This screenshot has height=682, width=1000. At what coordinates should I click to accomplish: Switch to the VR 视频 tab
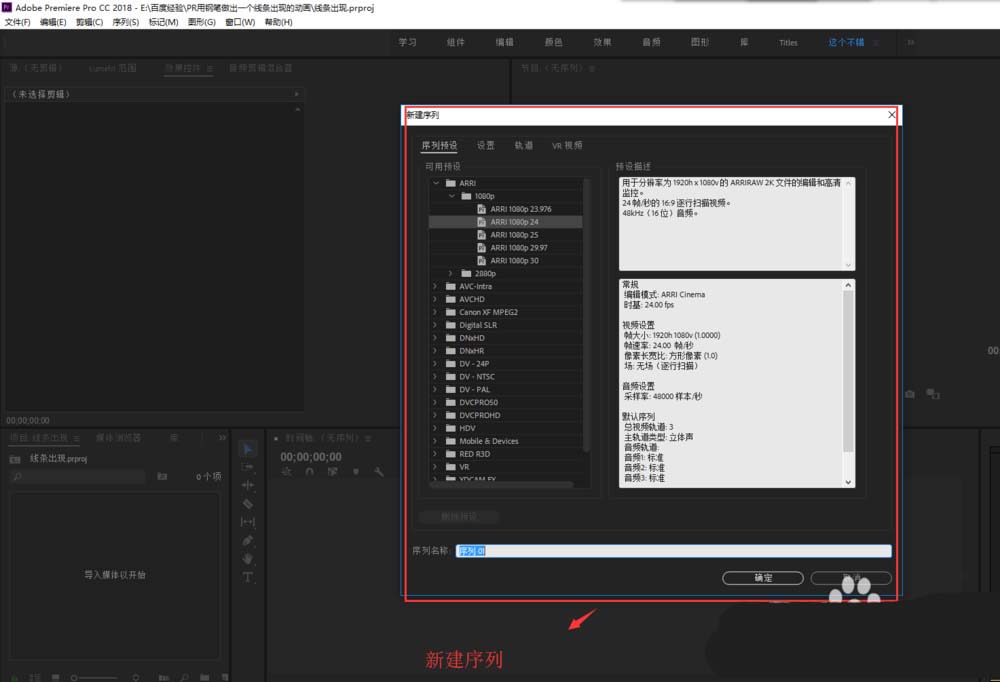(x=567, y=145)
